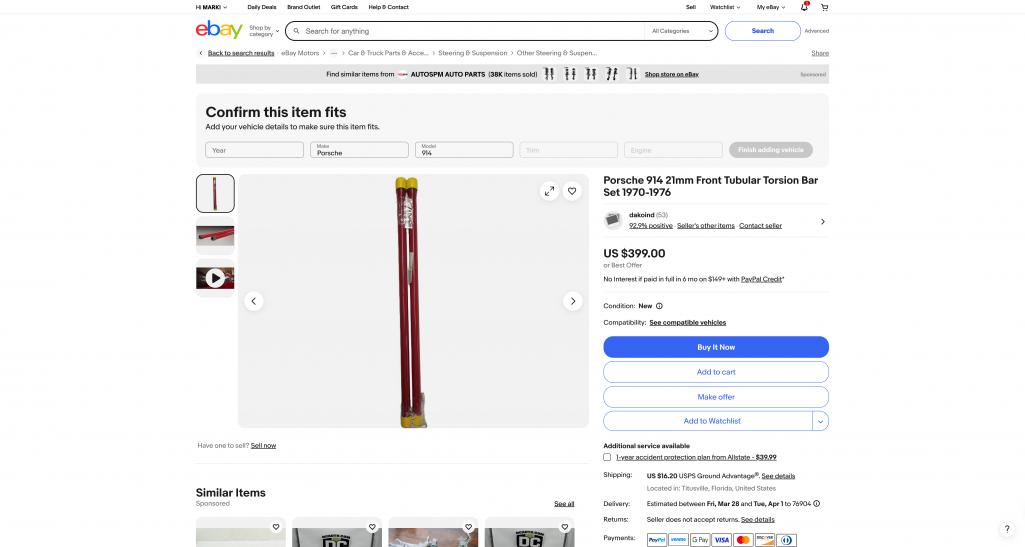Viewport: 1025px width, 547px height.
Task: Favorite the first similar item heart
Action: coord(276,527)
